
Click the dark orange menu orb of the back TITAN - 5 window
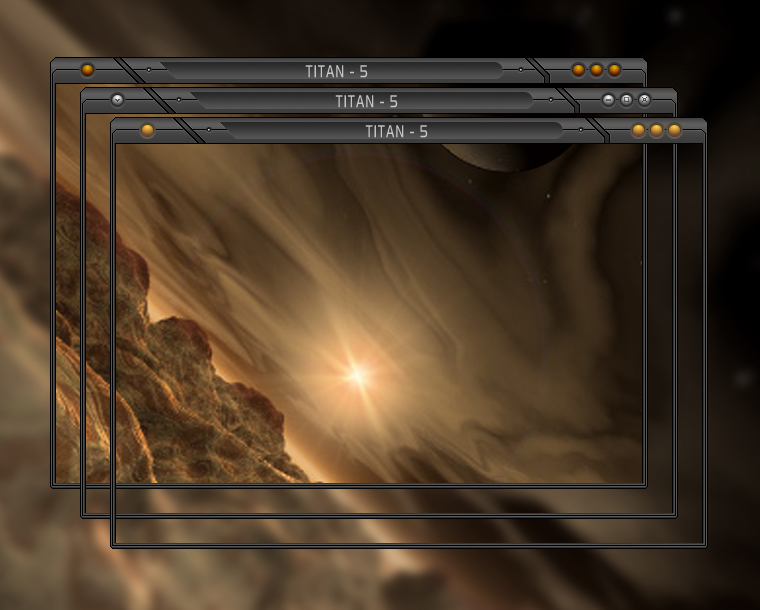tap(87, 70)
